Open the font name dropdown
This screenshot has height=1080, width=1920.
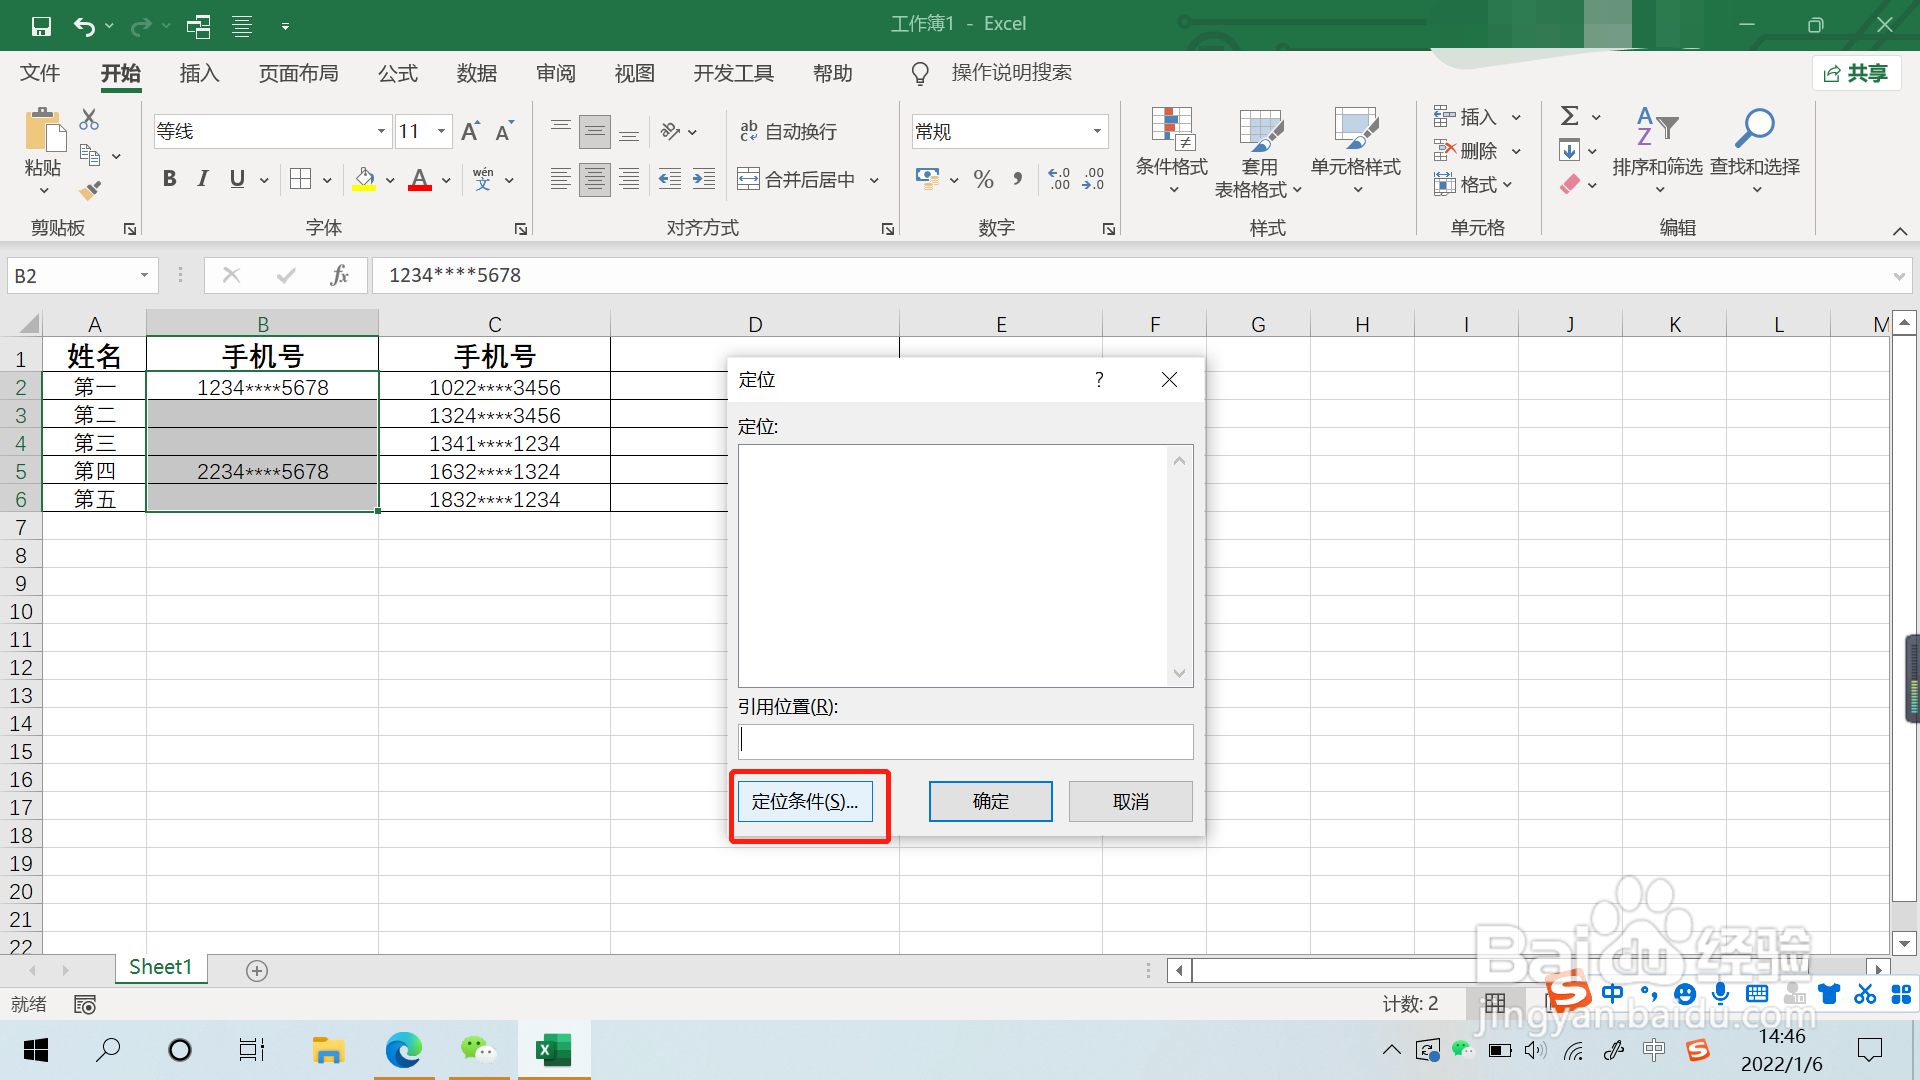click(x=381, y=131)
